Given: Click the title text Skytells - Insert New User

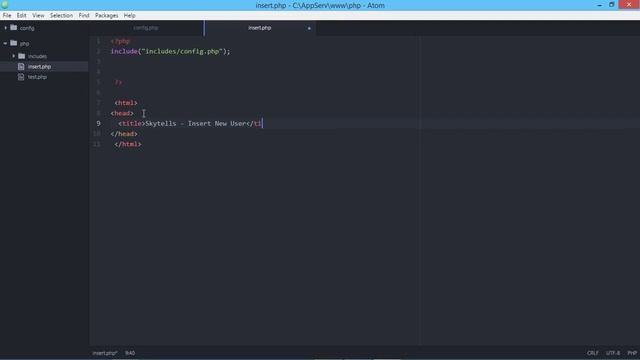Looking at the screenshot, I should pyautogui.click(x=195, y=123).
